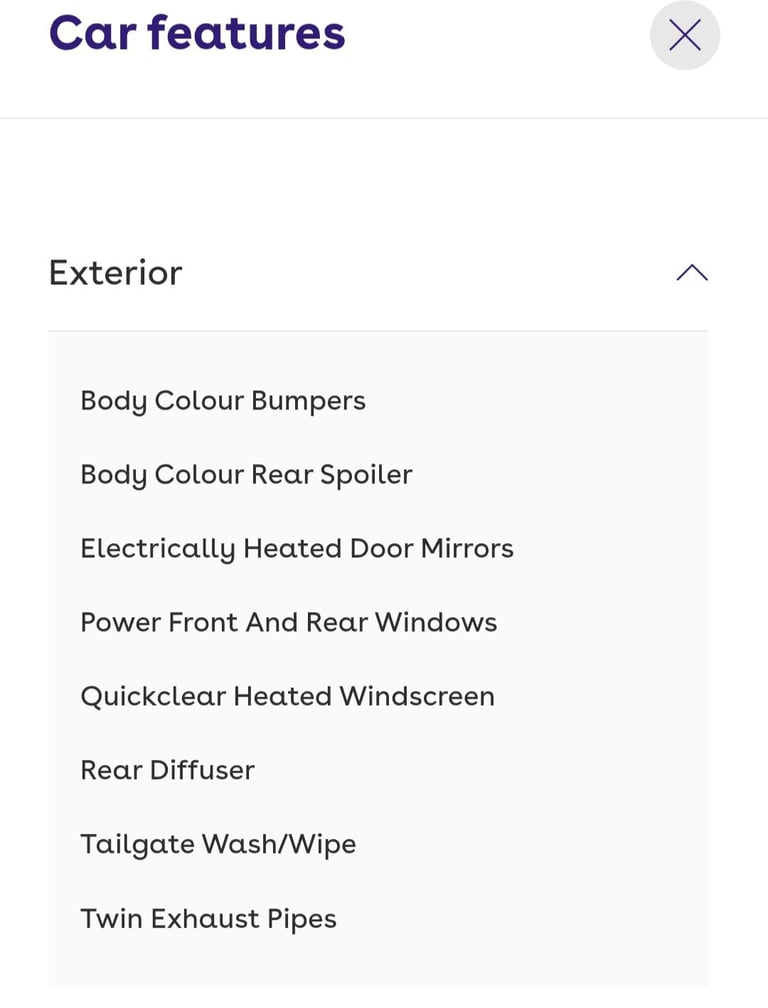This screenshot has height=1008, width=768.
Task: Click Quickclear Heated Windscreen entry
Action: click(287, 697)
